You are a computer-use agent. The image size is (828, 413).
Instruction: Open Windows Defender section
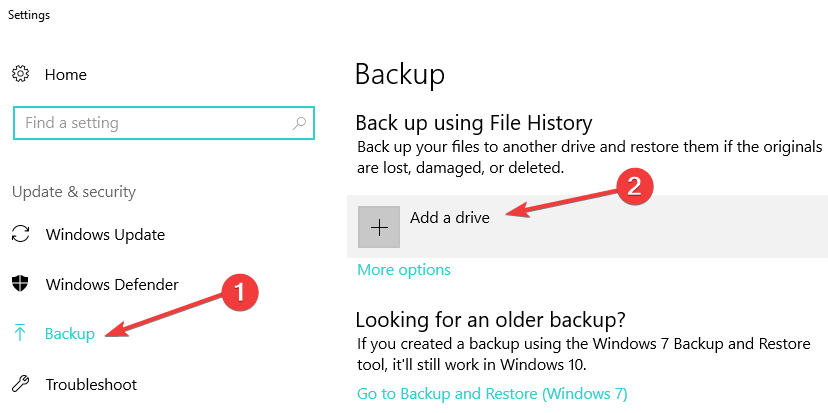tap(112, 285)
